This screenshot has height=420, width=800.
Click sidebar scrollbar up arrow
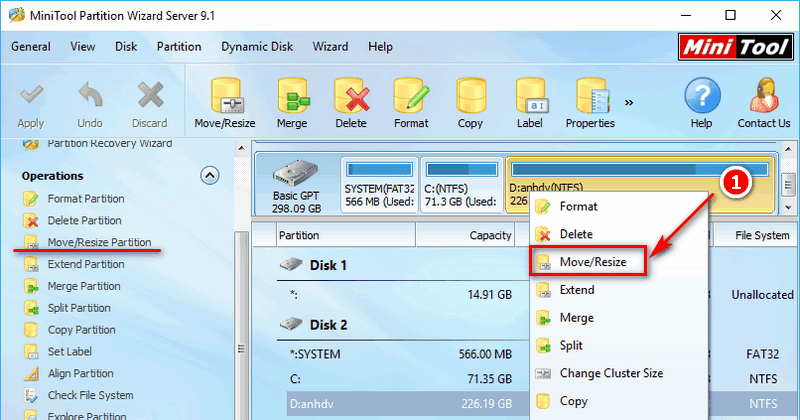click(242, 149)
